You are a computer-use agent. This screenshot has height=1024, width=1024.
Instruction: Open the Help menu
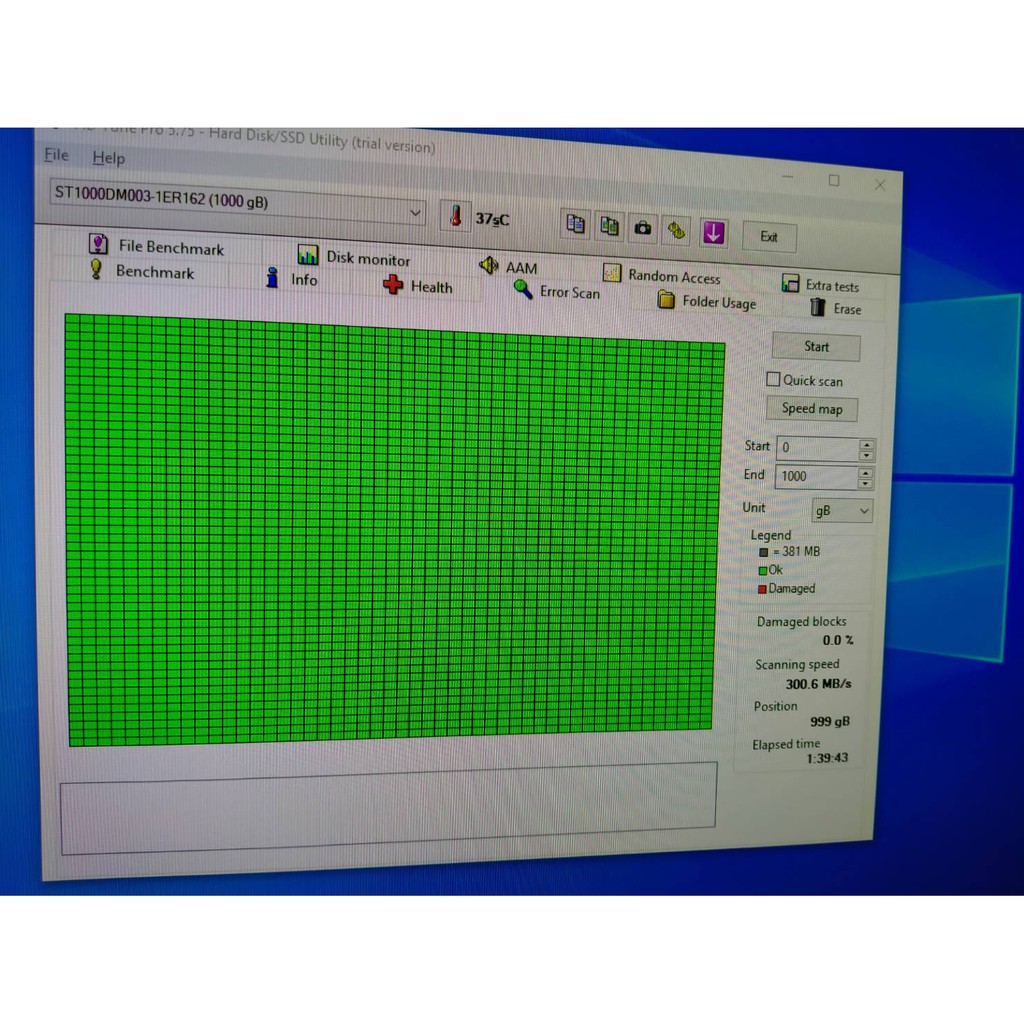108,158
